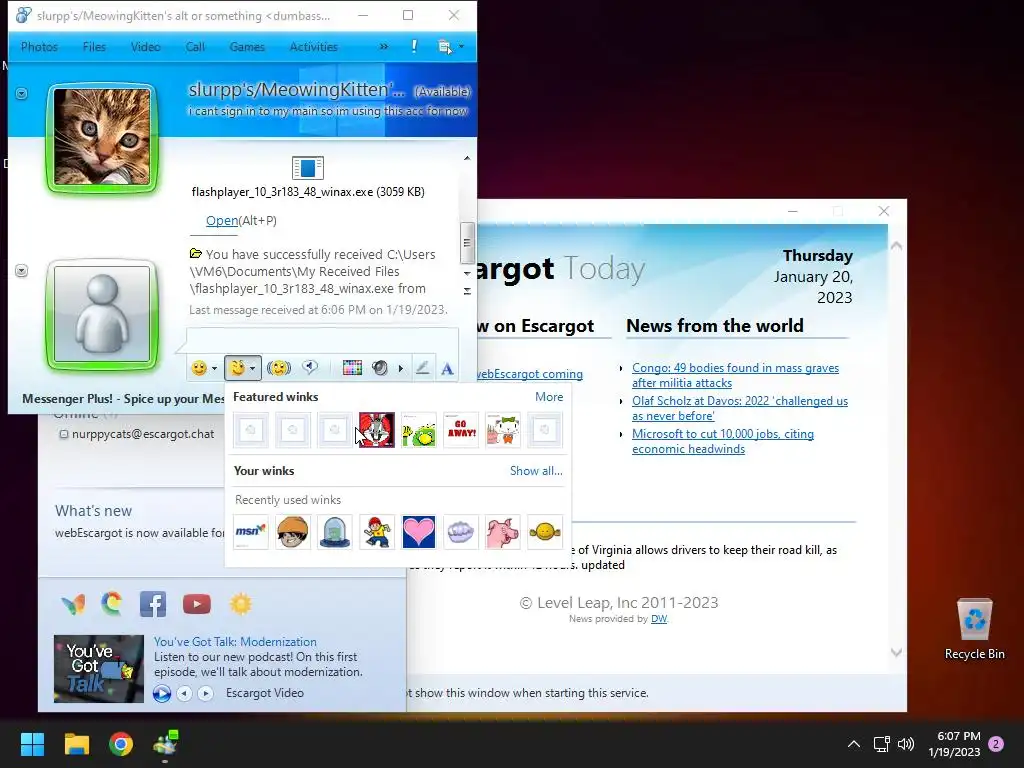Open You've Got Talk: Modernization link
Image resolution: width=1024 pixels, height=768 pixels.
coord(235,642)
